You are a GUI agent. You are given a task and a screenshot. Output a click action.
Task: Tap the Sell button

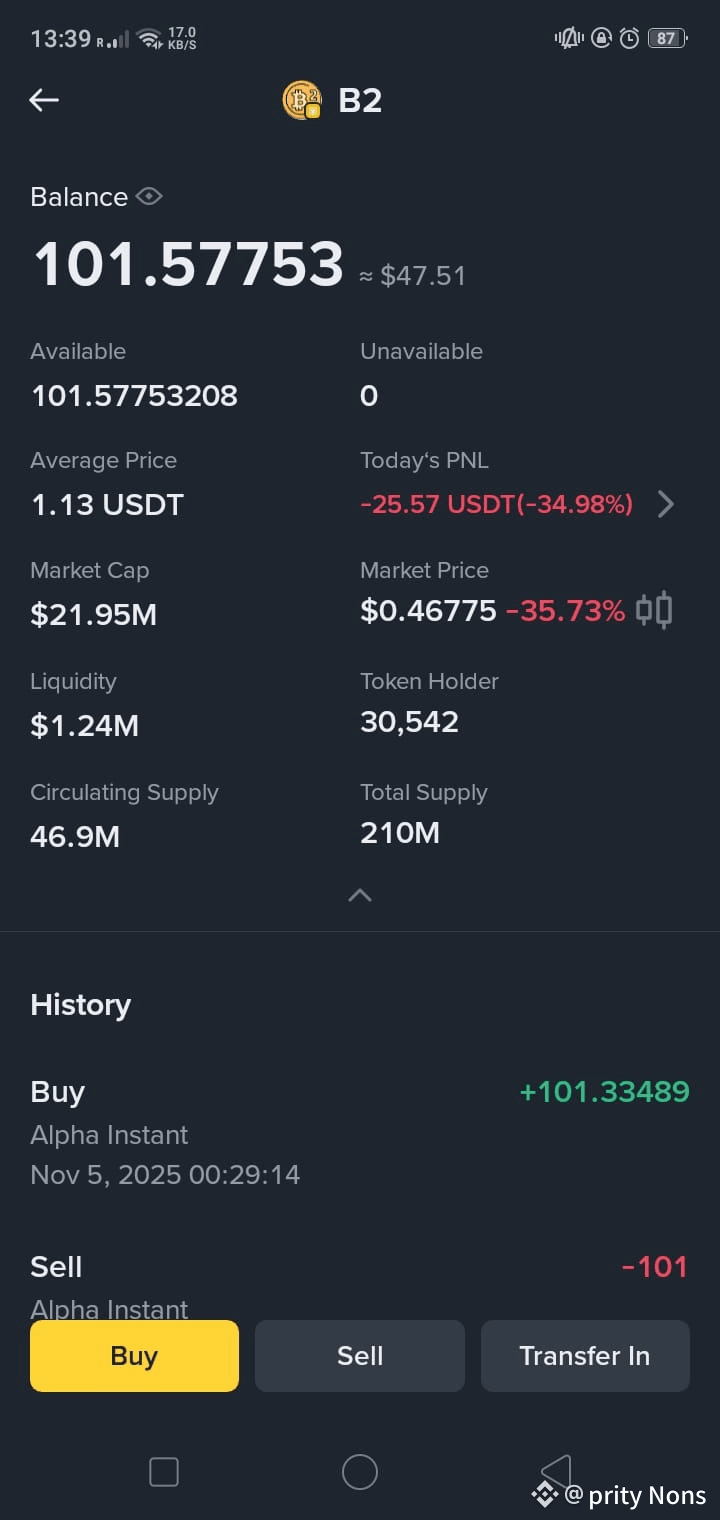[360, 1356]
